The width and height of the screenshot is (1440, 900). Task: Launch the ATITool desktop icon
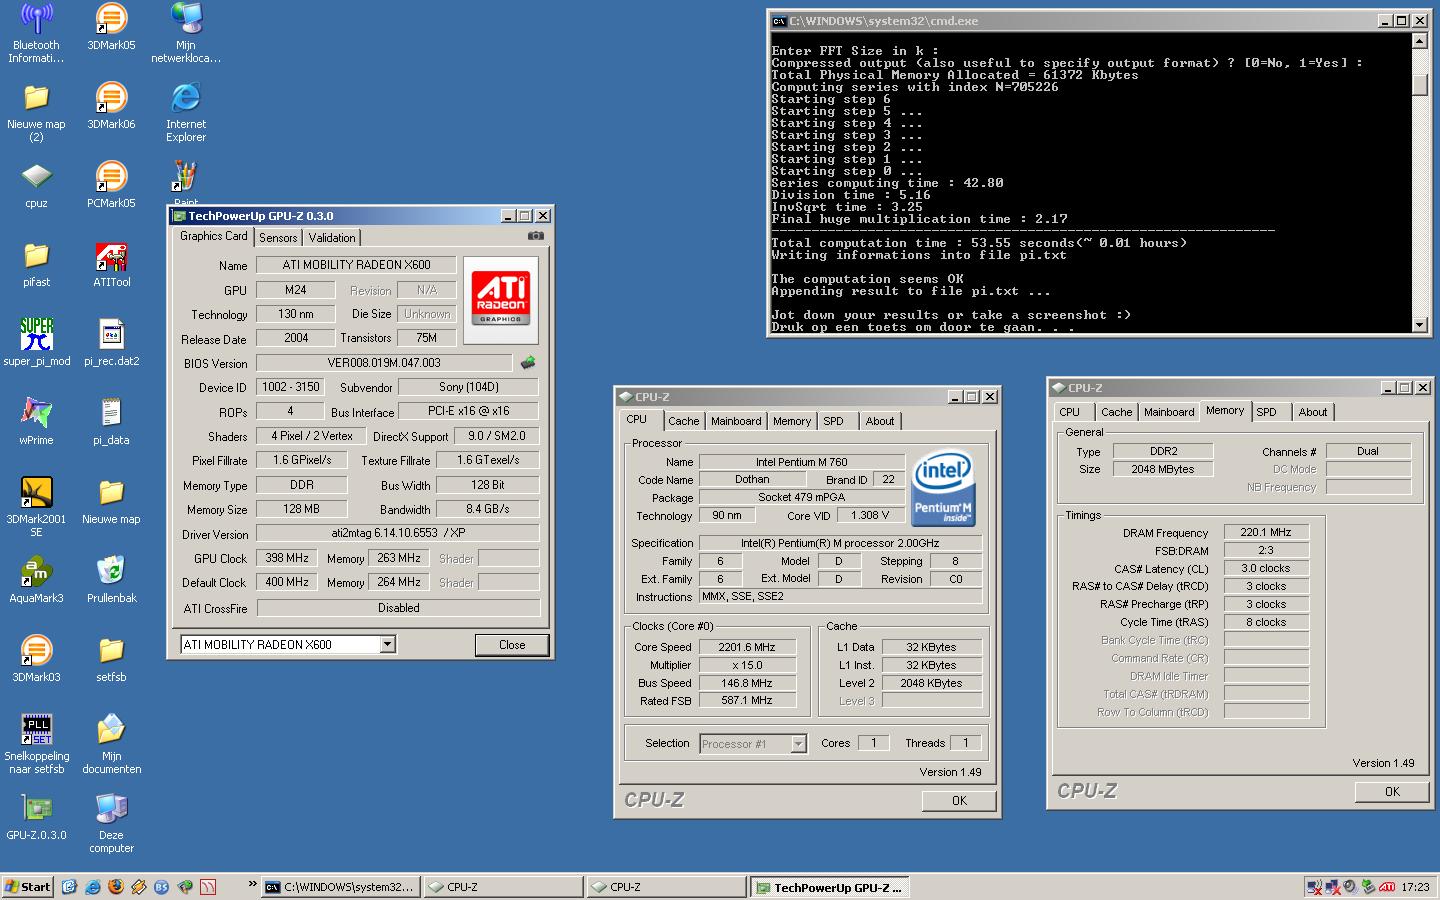coord(111,264)
